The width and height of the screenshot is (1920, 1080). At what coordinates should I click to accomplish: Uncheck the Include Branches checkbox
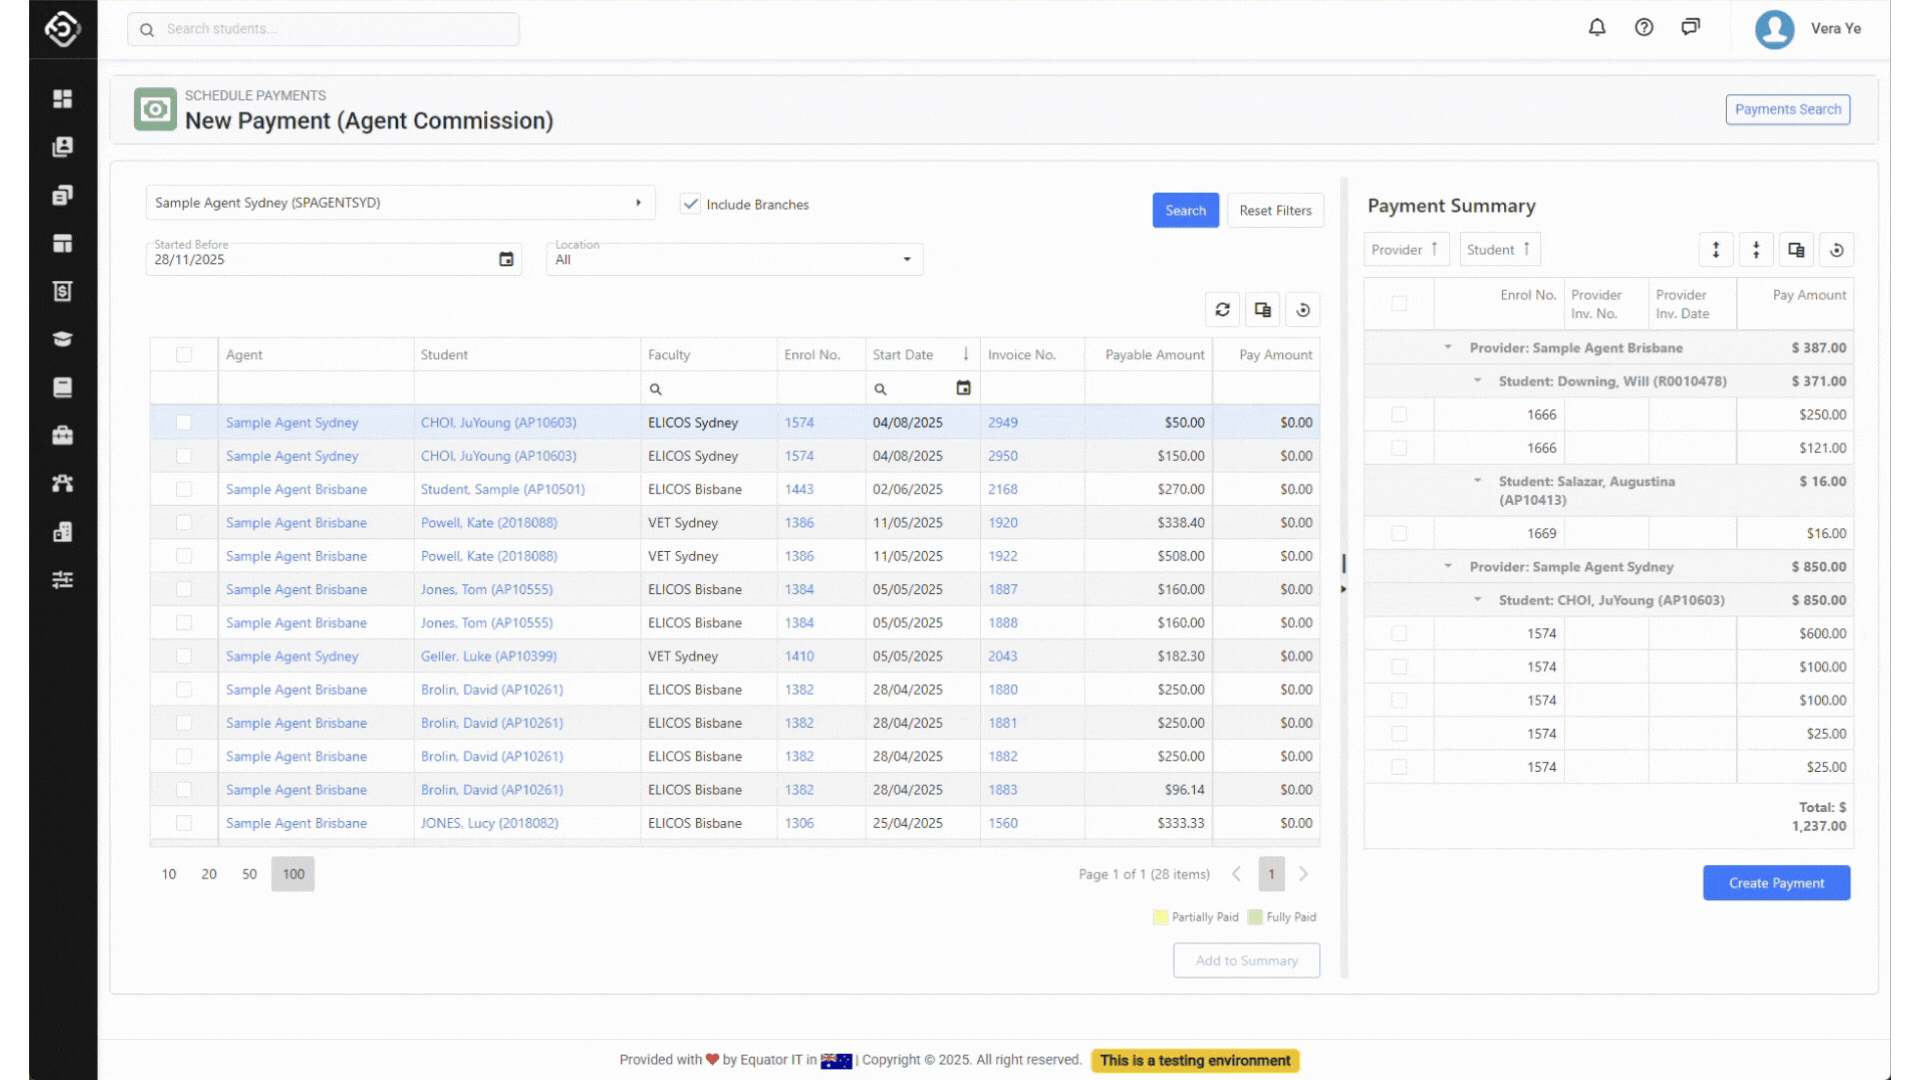pos(690,204)
